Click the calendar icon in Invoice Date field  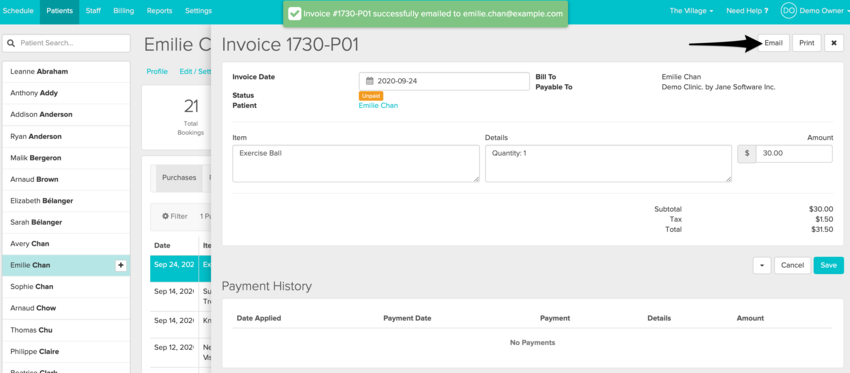pos(370,81)
